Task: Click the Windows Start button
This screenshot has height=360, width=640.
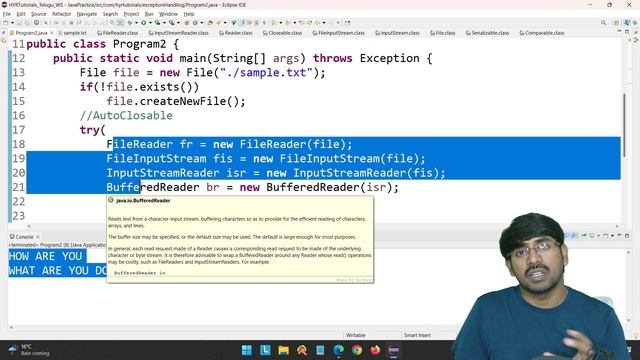Action: point(247,350)
